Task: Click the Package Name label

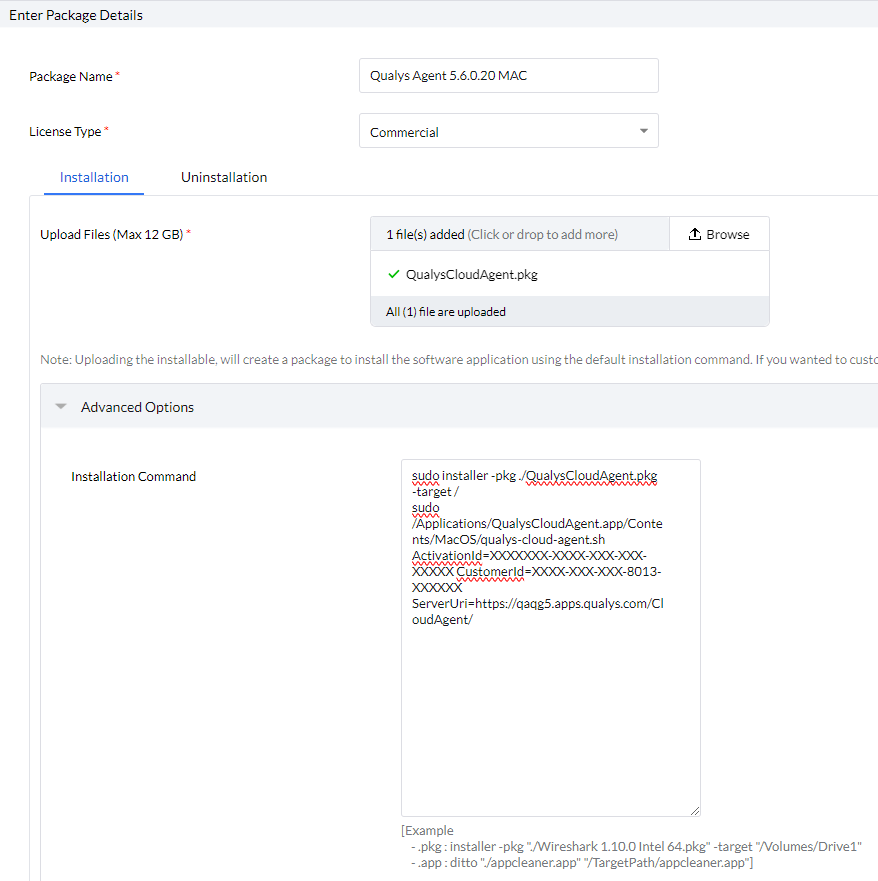Action: [x=70, y=76]
